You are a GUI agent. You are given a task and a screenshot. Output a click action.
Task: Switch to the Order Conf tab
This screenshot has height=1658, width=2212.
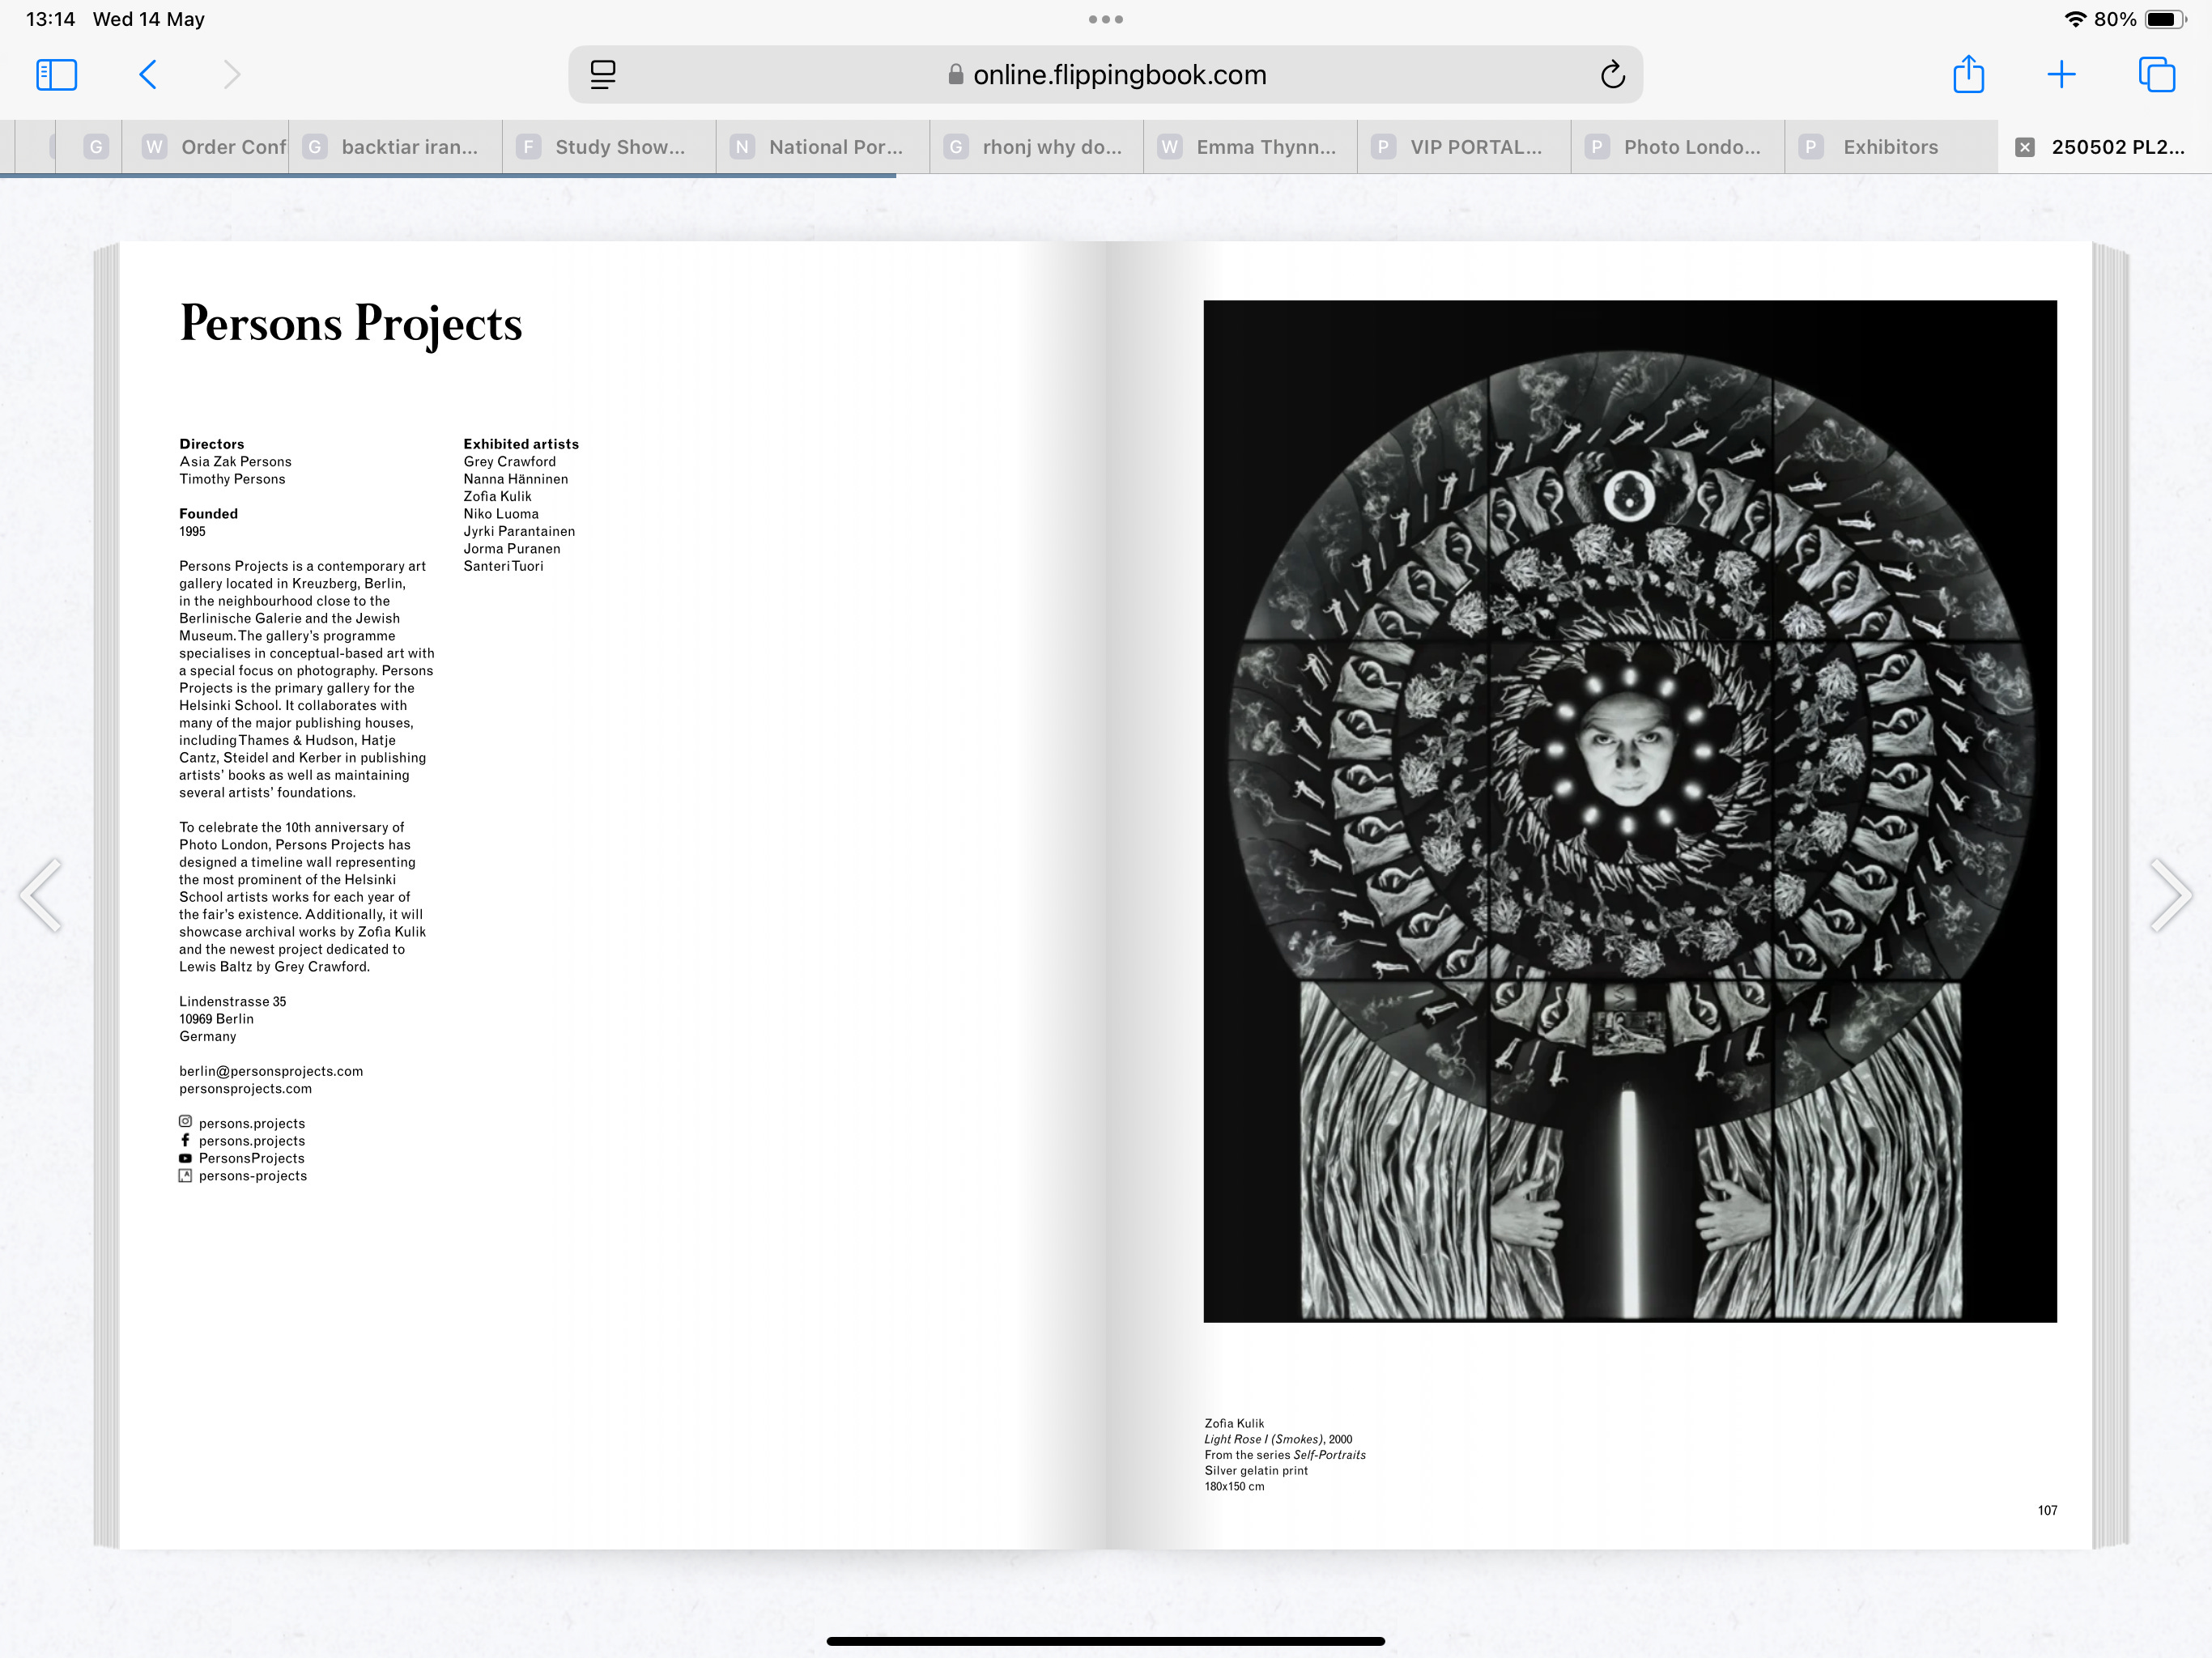click(x=206, y=147)
